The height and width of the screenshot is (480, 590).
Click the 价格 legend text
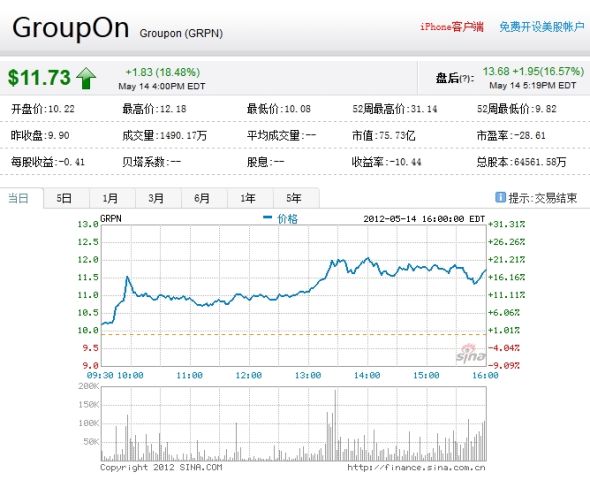pyautogui.click(x=287, y=219)
